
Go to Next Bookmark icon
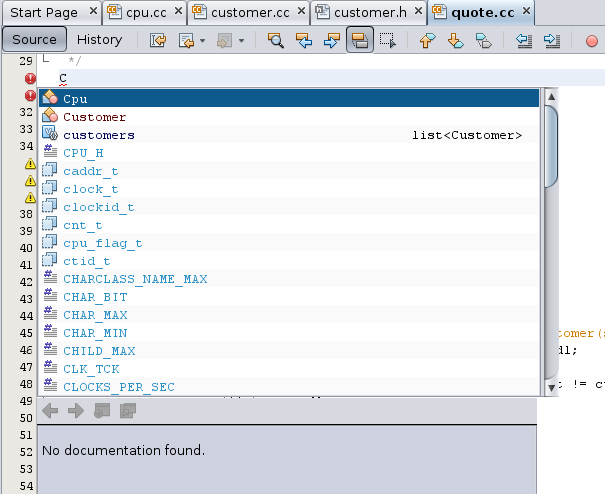pyautogui.click(x=455, y=41)
